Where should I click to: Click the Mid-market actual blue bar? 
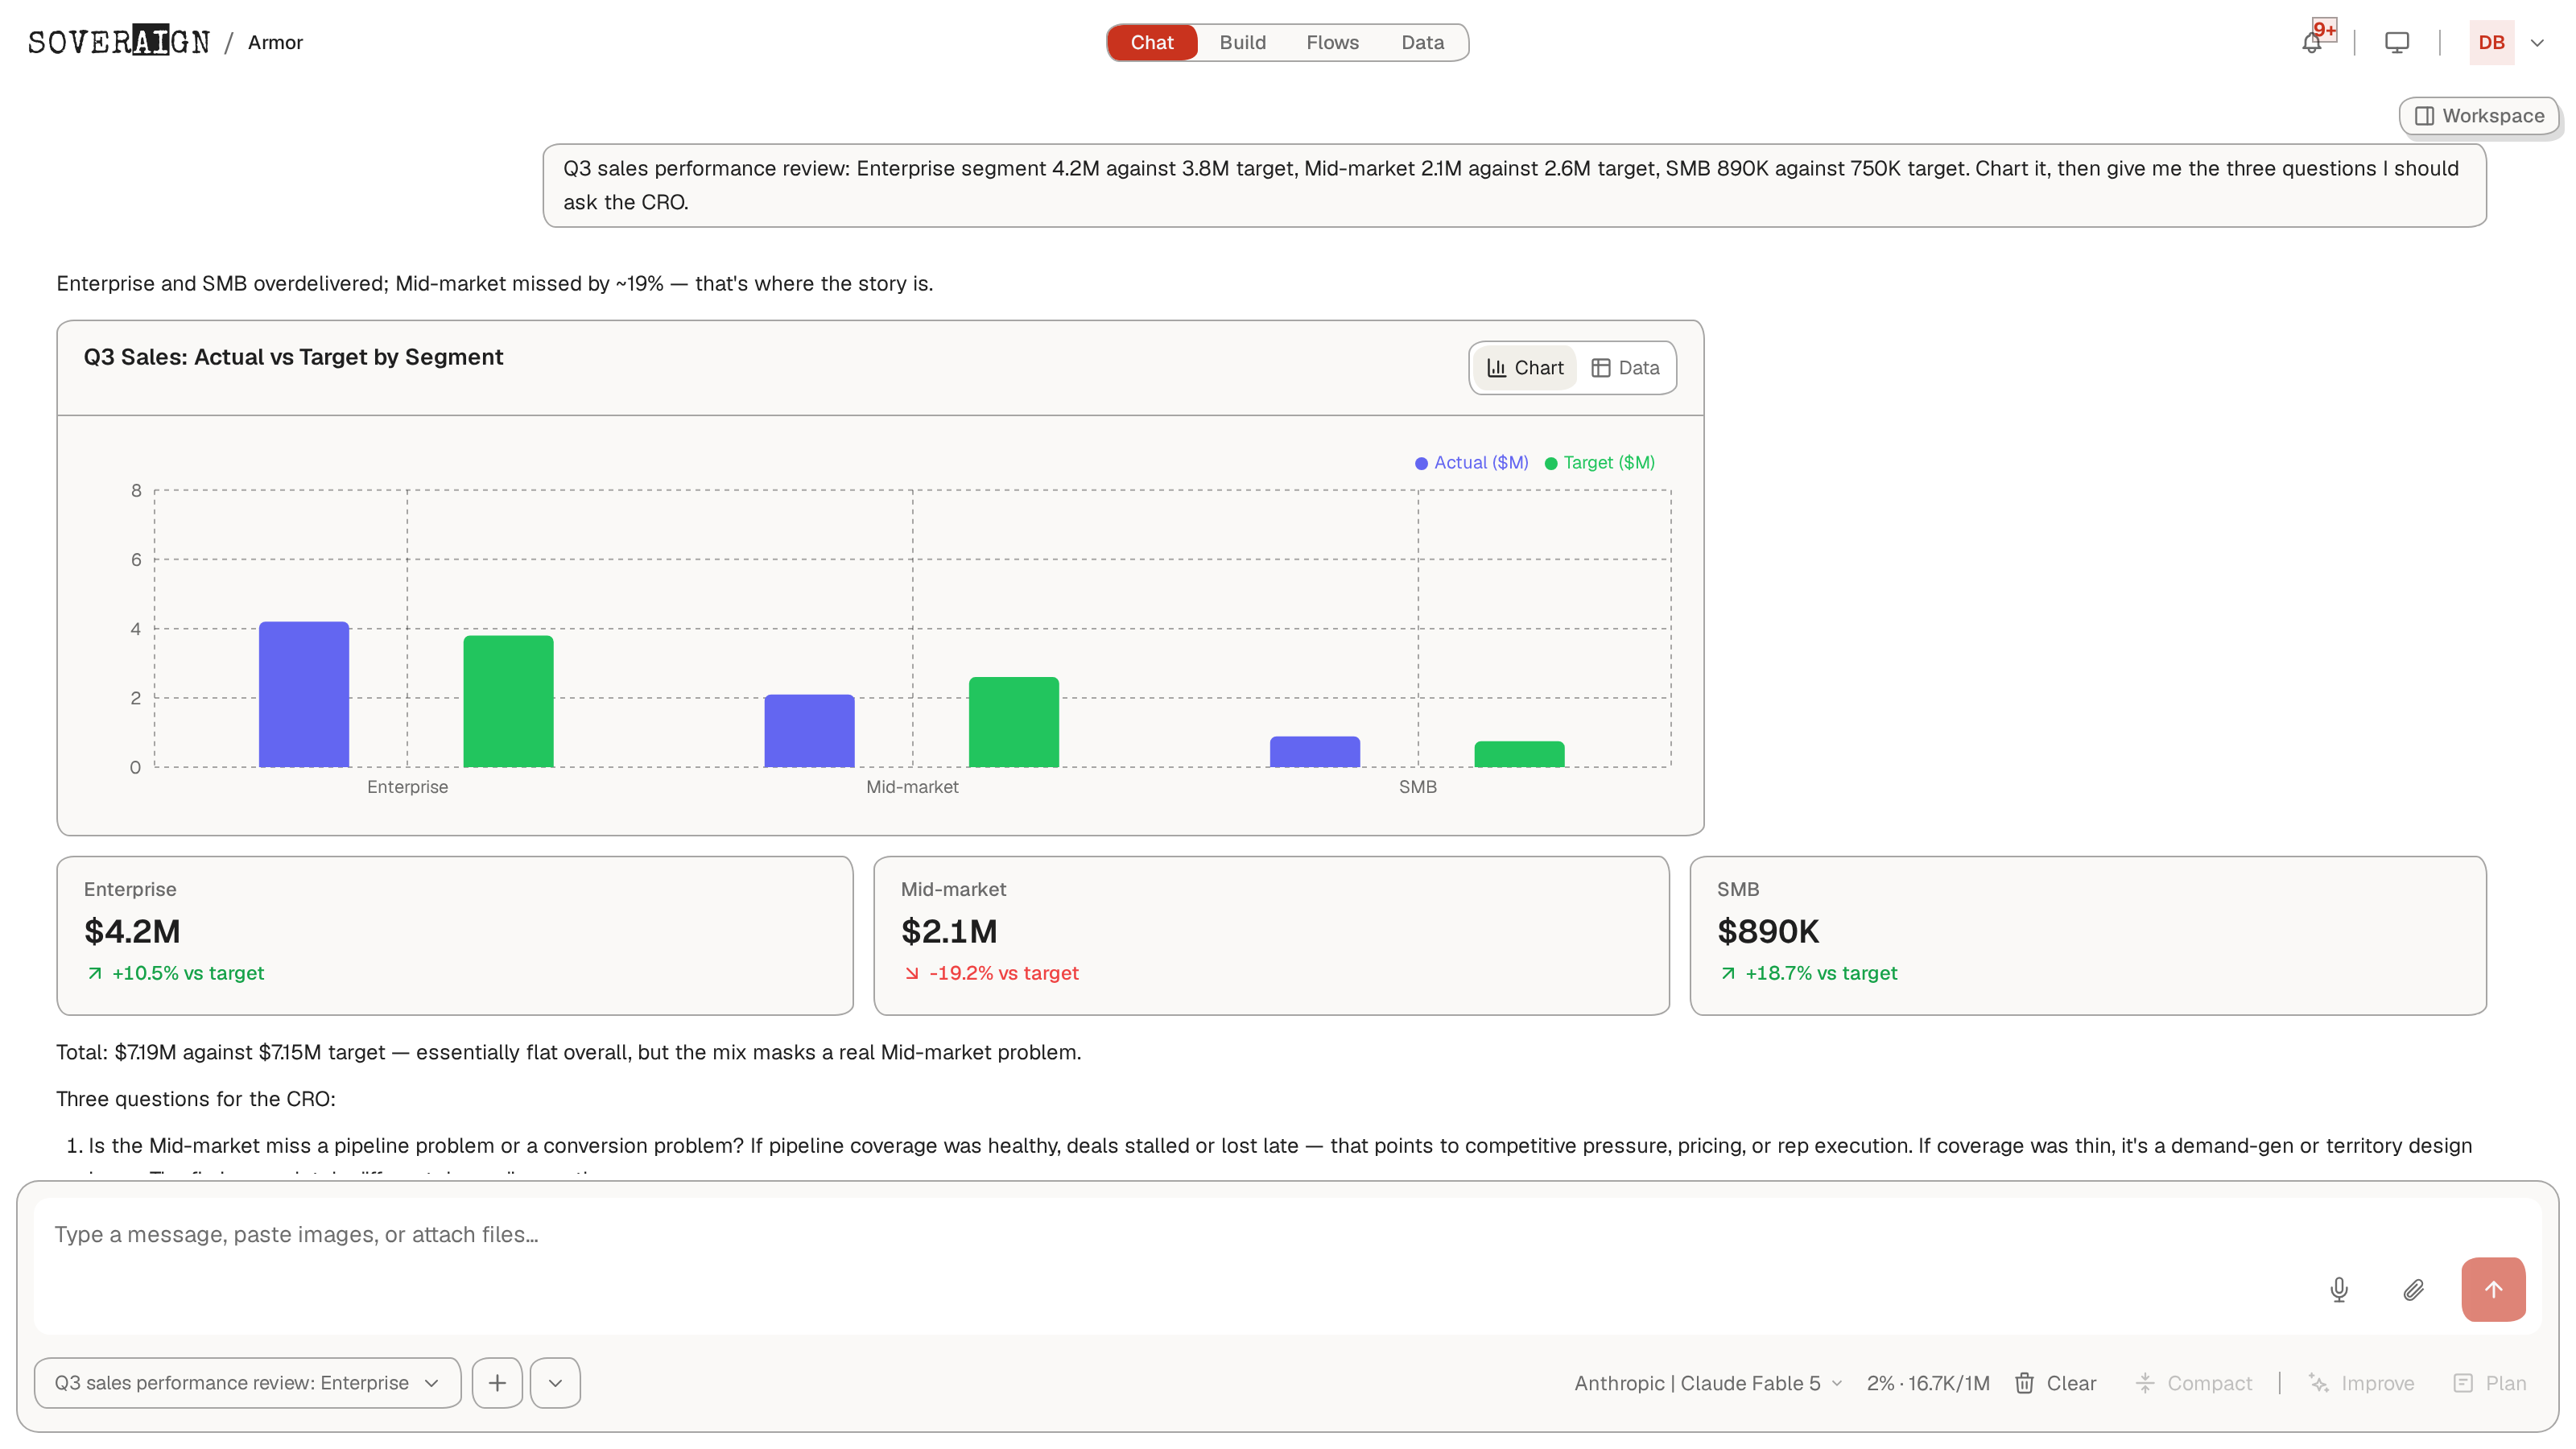point(809,731)
